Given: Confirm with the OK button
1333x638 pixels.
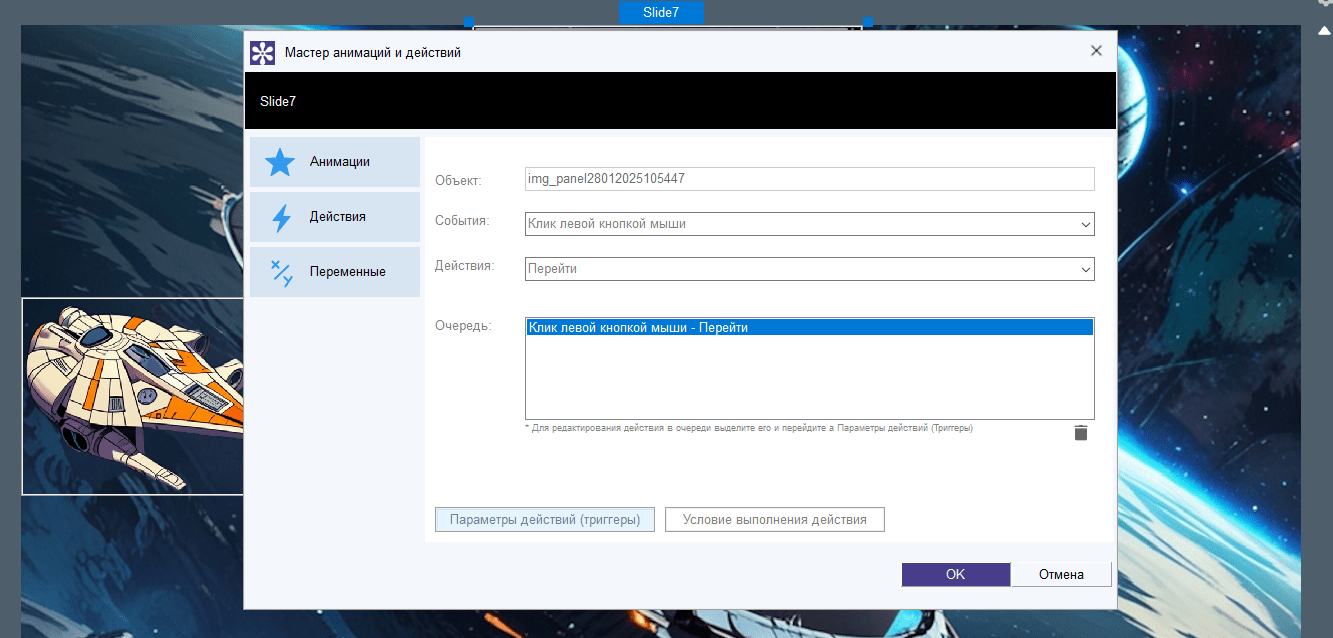Looking at the screenshot, I should 956,574.
